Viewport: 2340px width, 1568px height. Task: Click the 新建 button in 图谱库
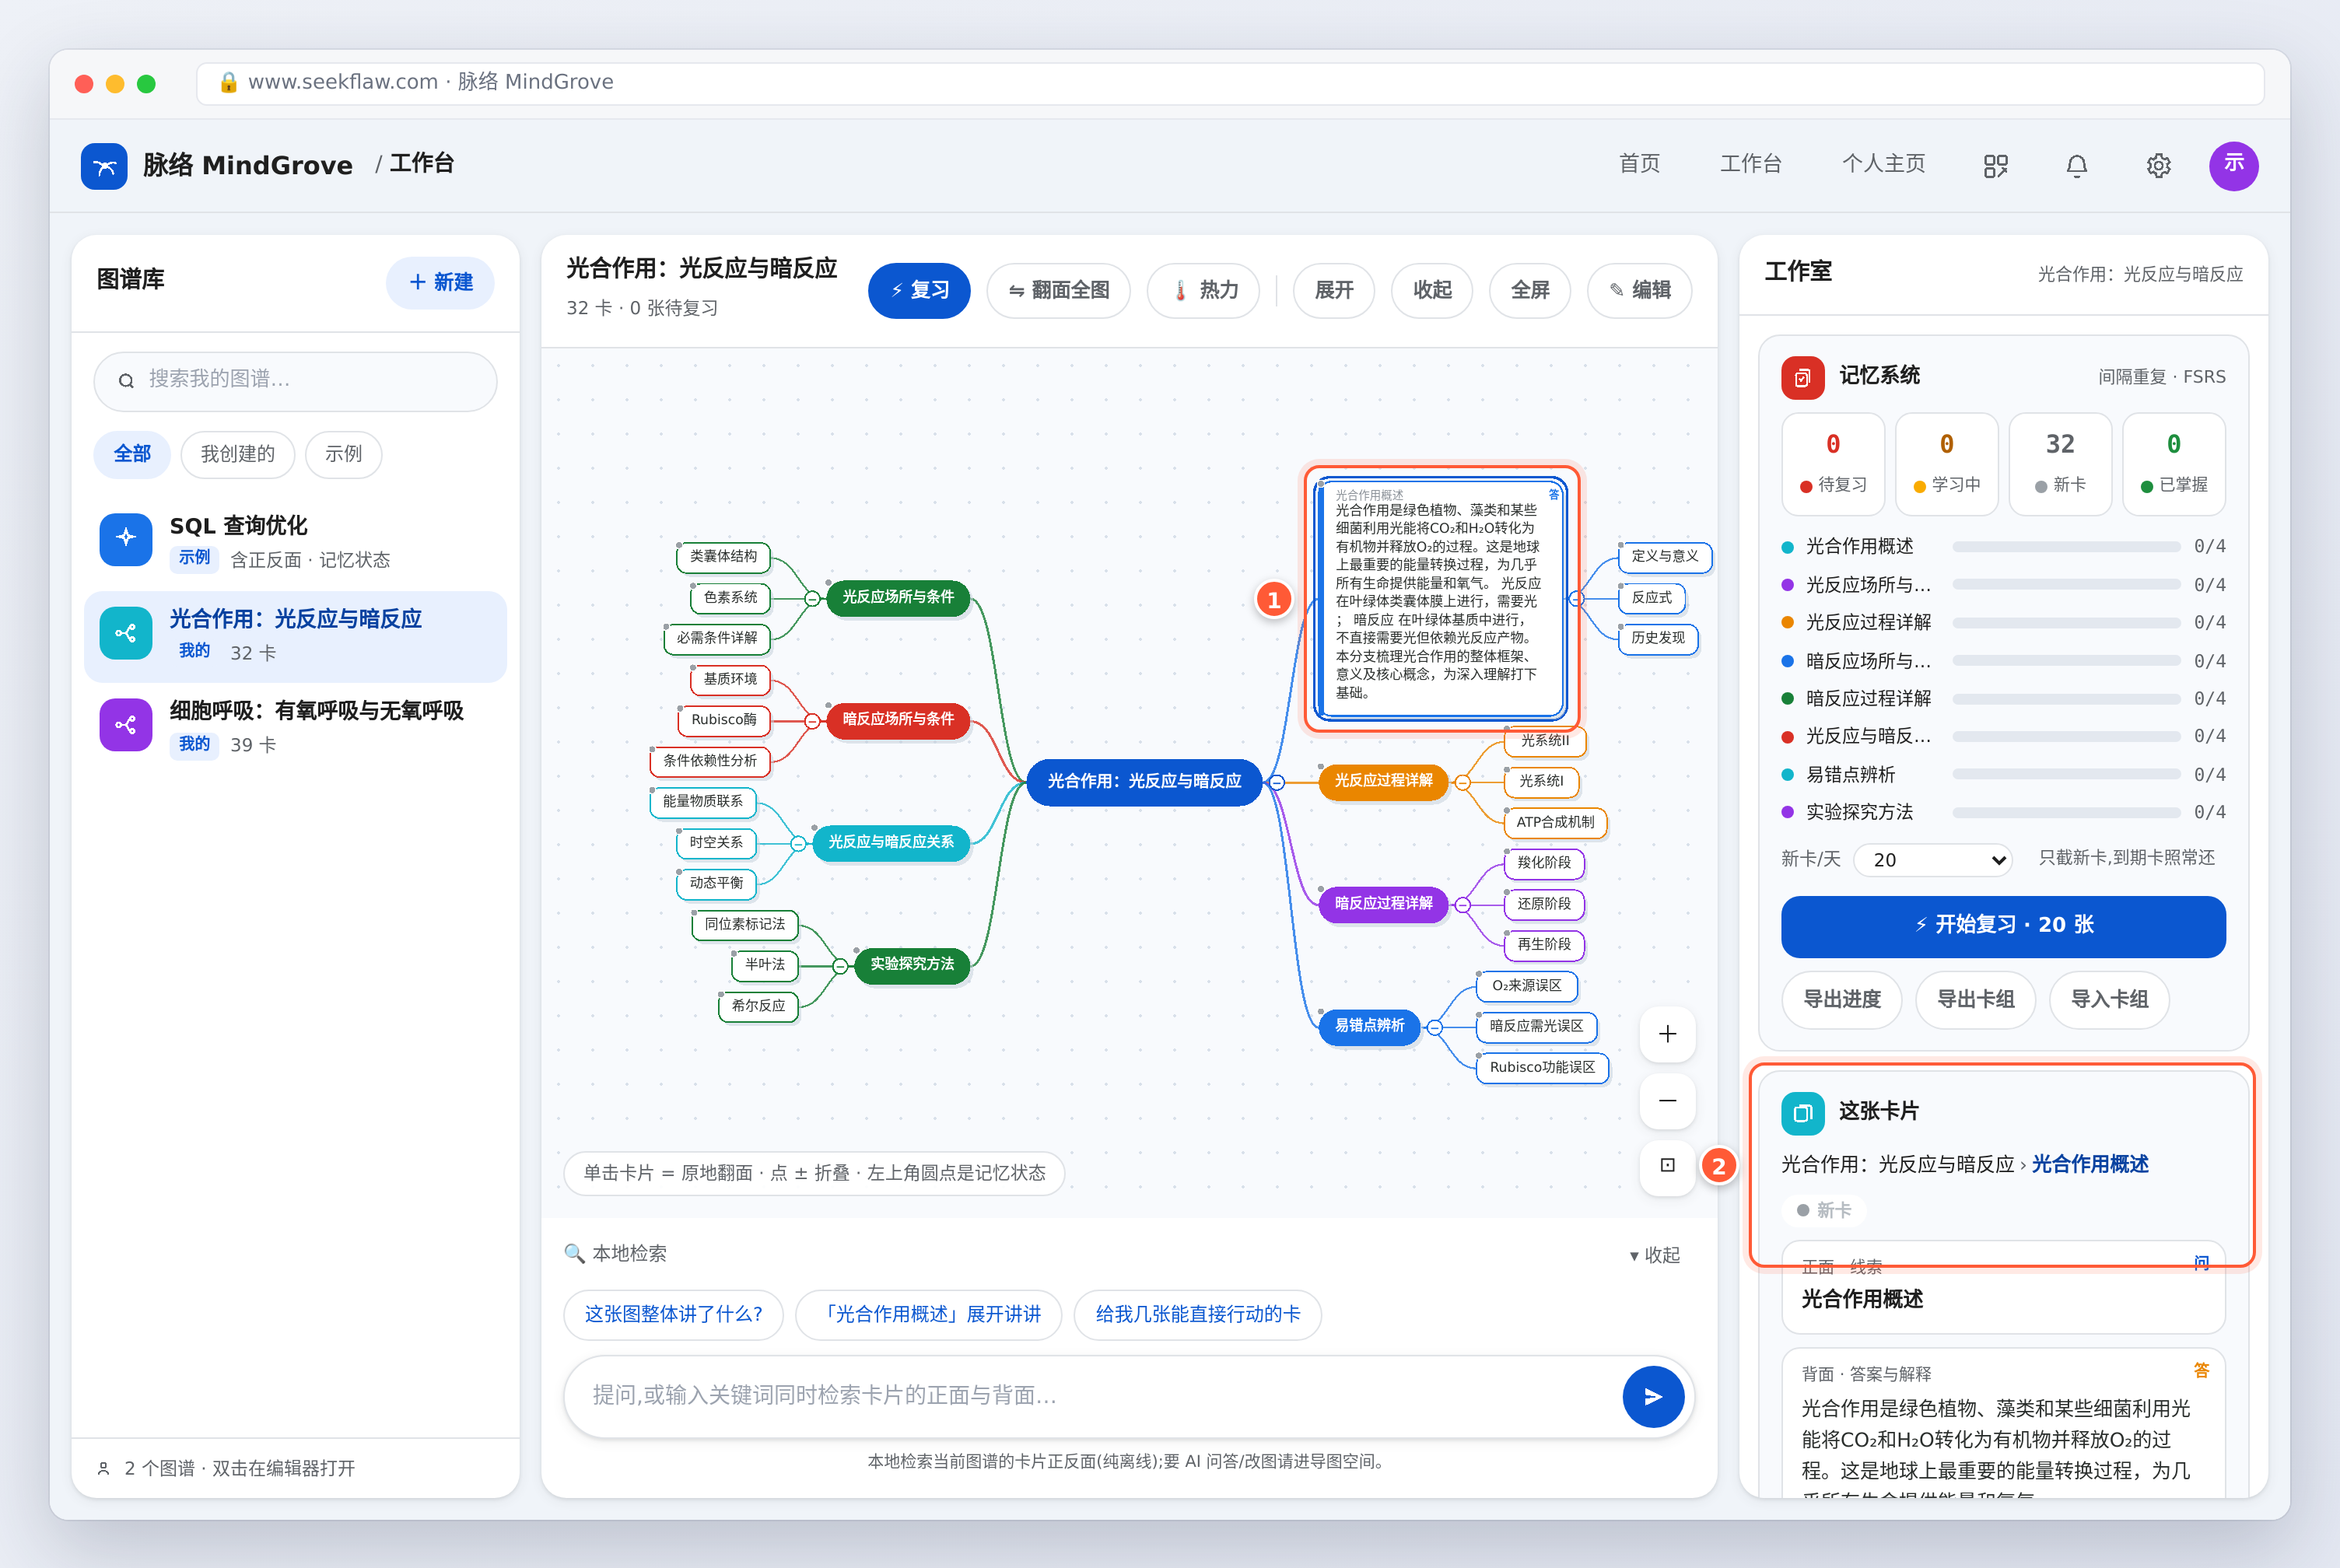[x=440, y=283]
